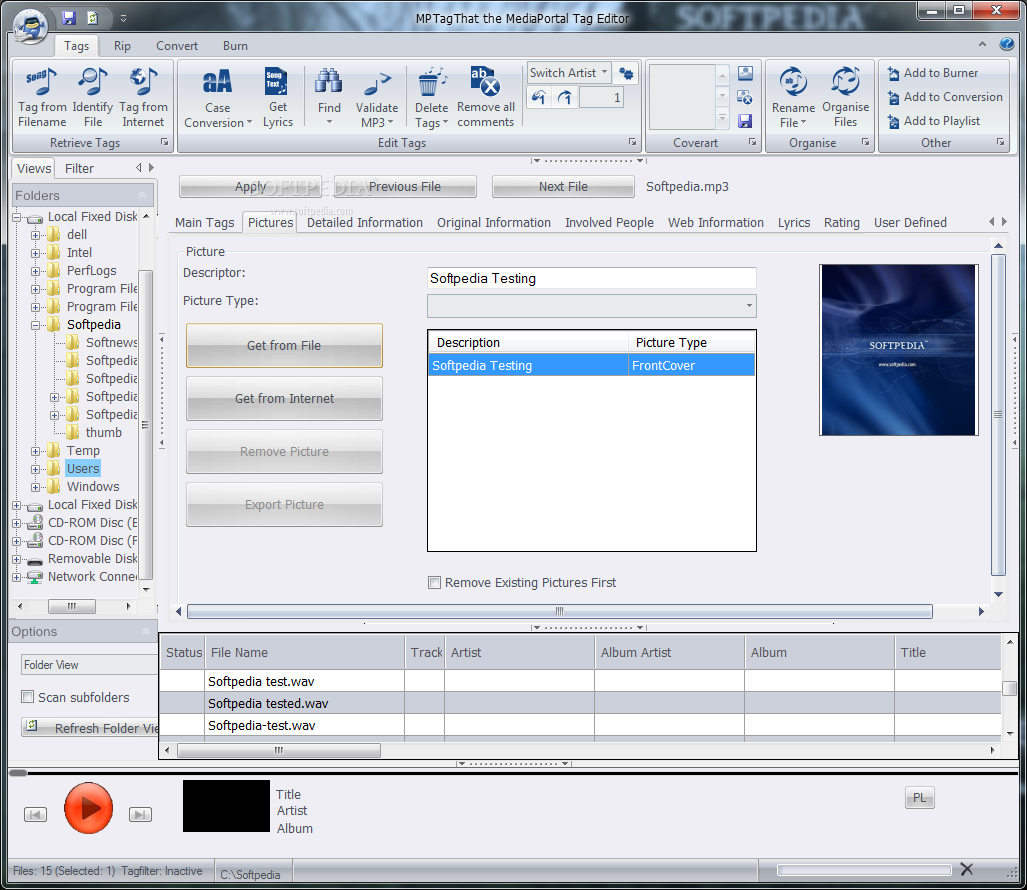Play the selected track

point(88,808)
